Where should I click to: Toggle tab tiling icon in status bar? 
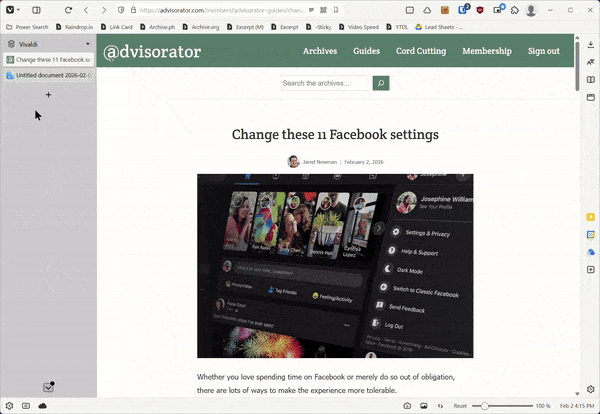[x=26, y=406]
